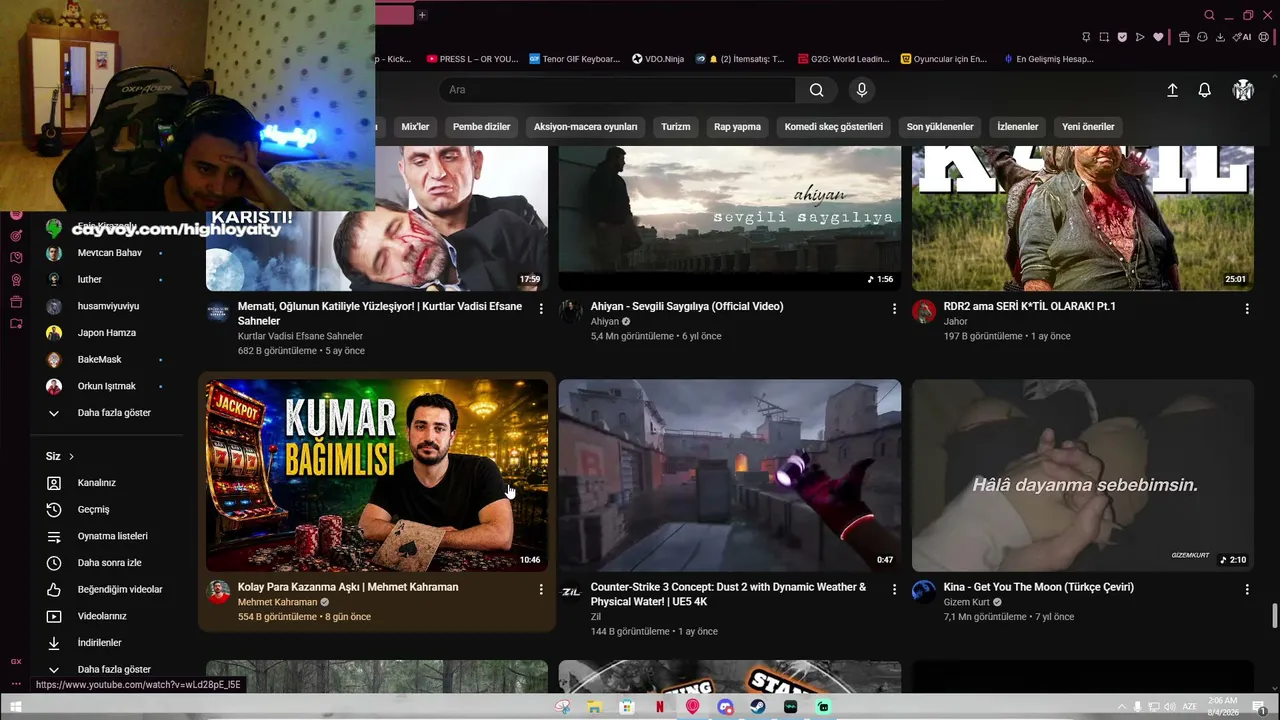The width and height of the screenshot is (1280, 720).
Task: Expand subscriptions with Daha fazla göster
Action: [100, 413]
